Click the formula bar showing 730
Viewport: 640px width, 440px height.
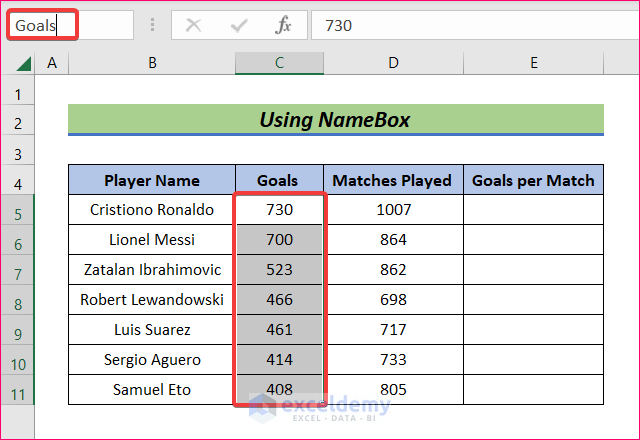(470, 25)
